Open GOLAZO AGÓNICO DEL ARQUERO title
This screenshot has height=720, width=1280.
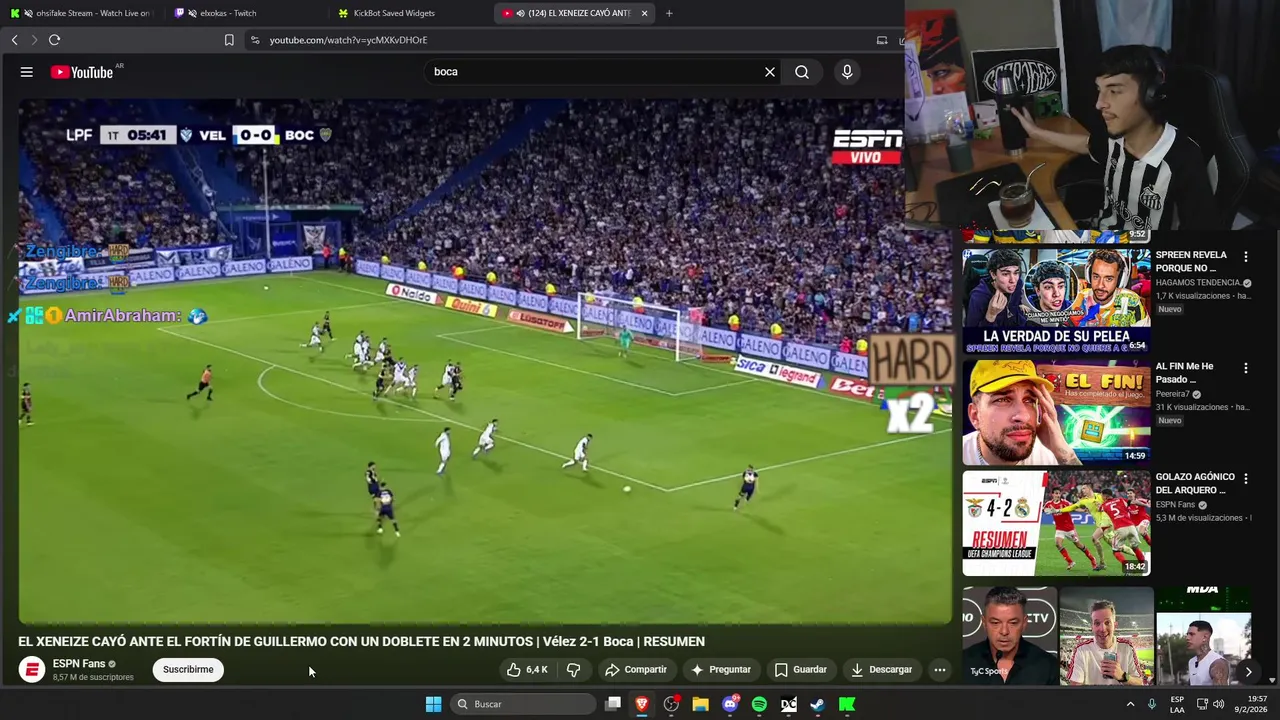point(1196,483)
